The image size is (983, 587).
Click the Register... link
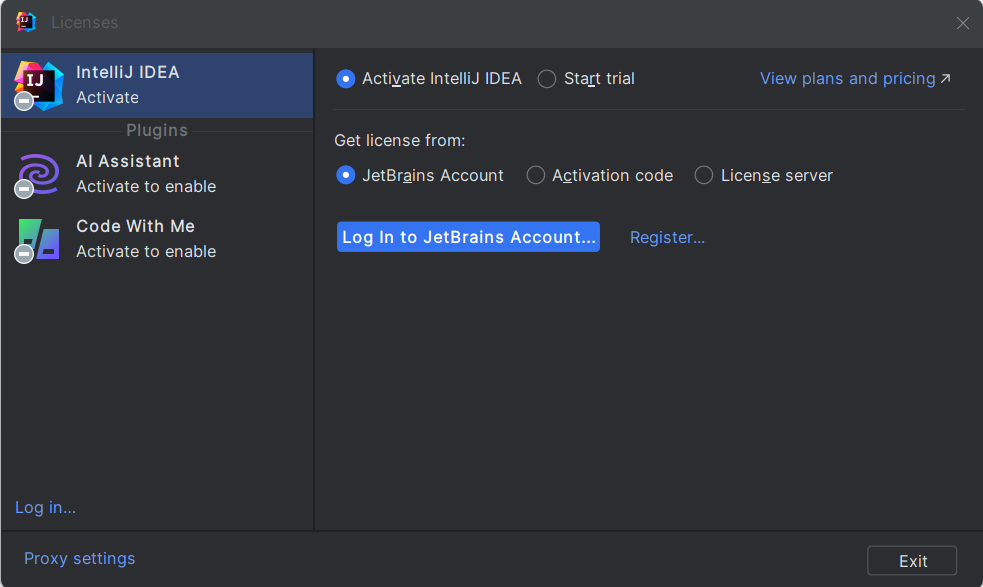[667, 237]
